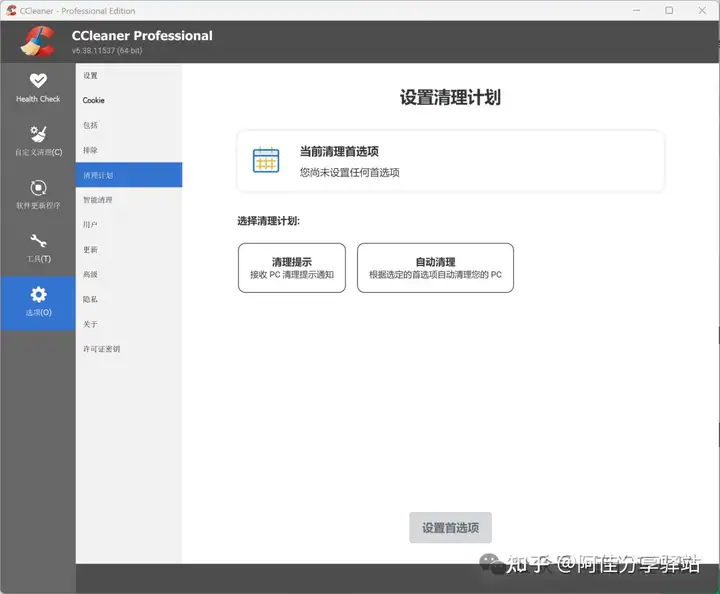Click the 设置清理计划 page heading
This screenshot has height=594, width=720.
pyautogui.click(x=450, y=97)
